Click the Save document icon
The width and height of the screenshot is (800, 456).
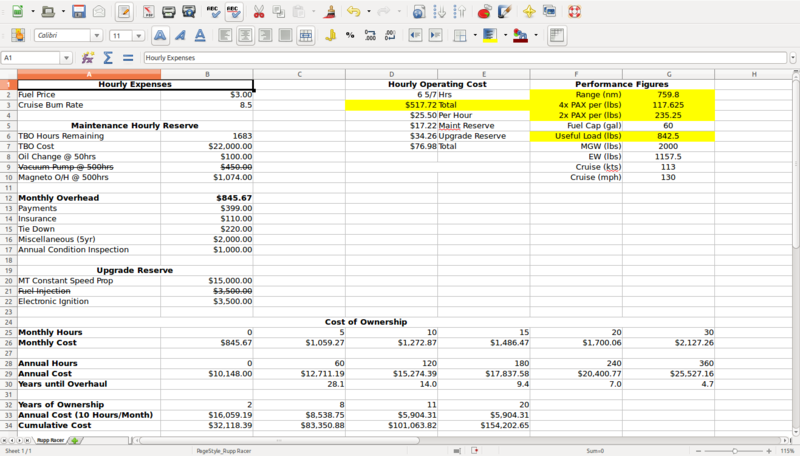[78, 12]
